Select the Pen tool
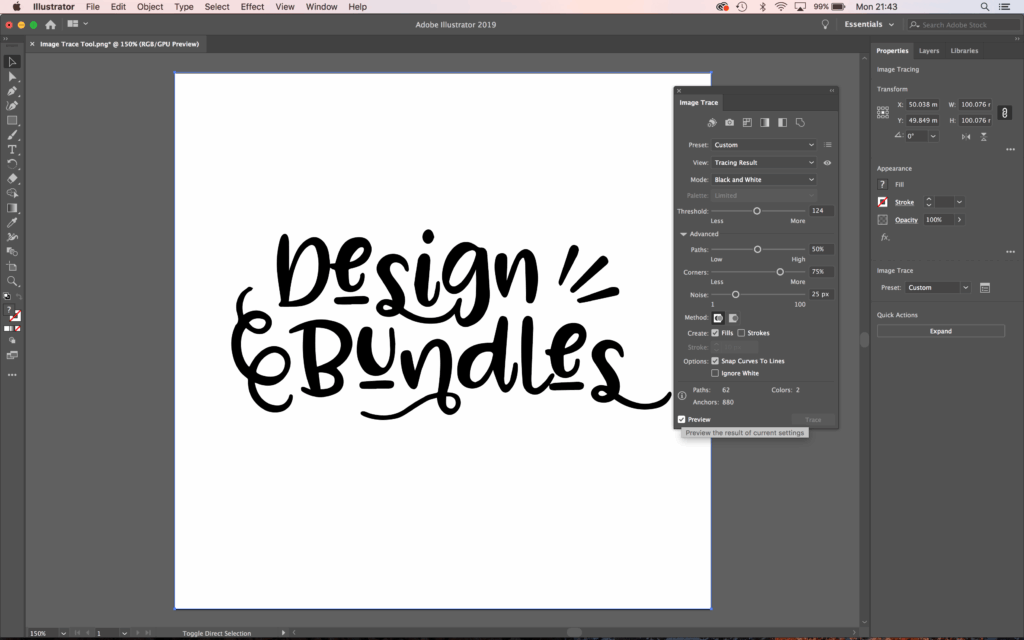The image size is (1024, 640). point(12,91)
